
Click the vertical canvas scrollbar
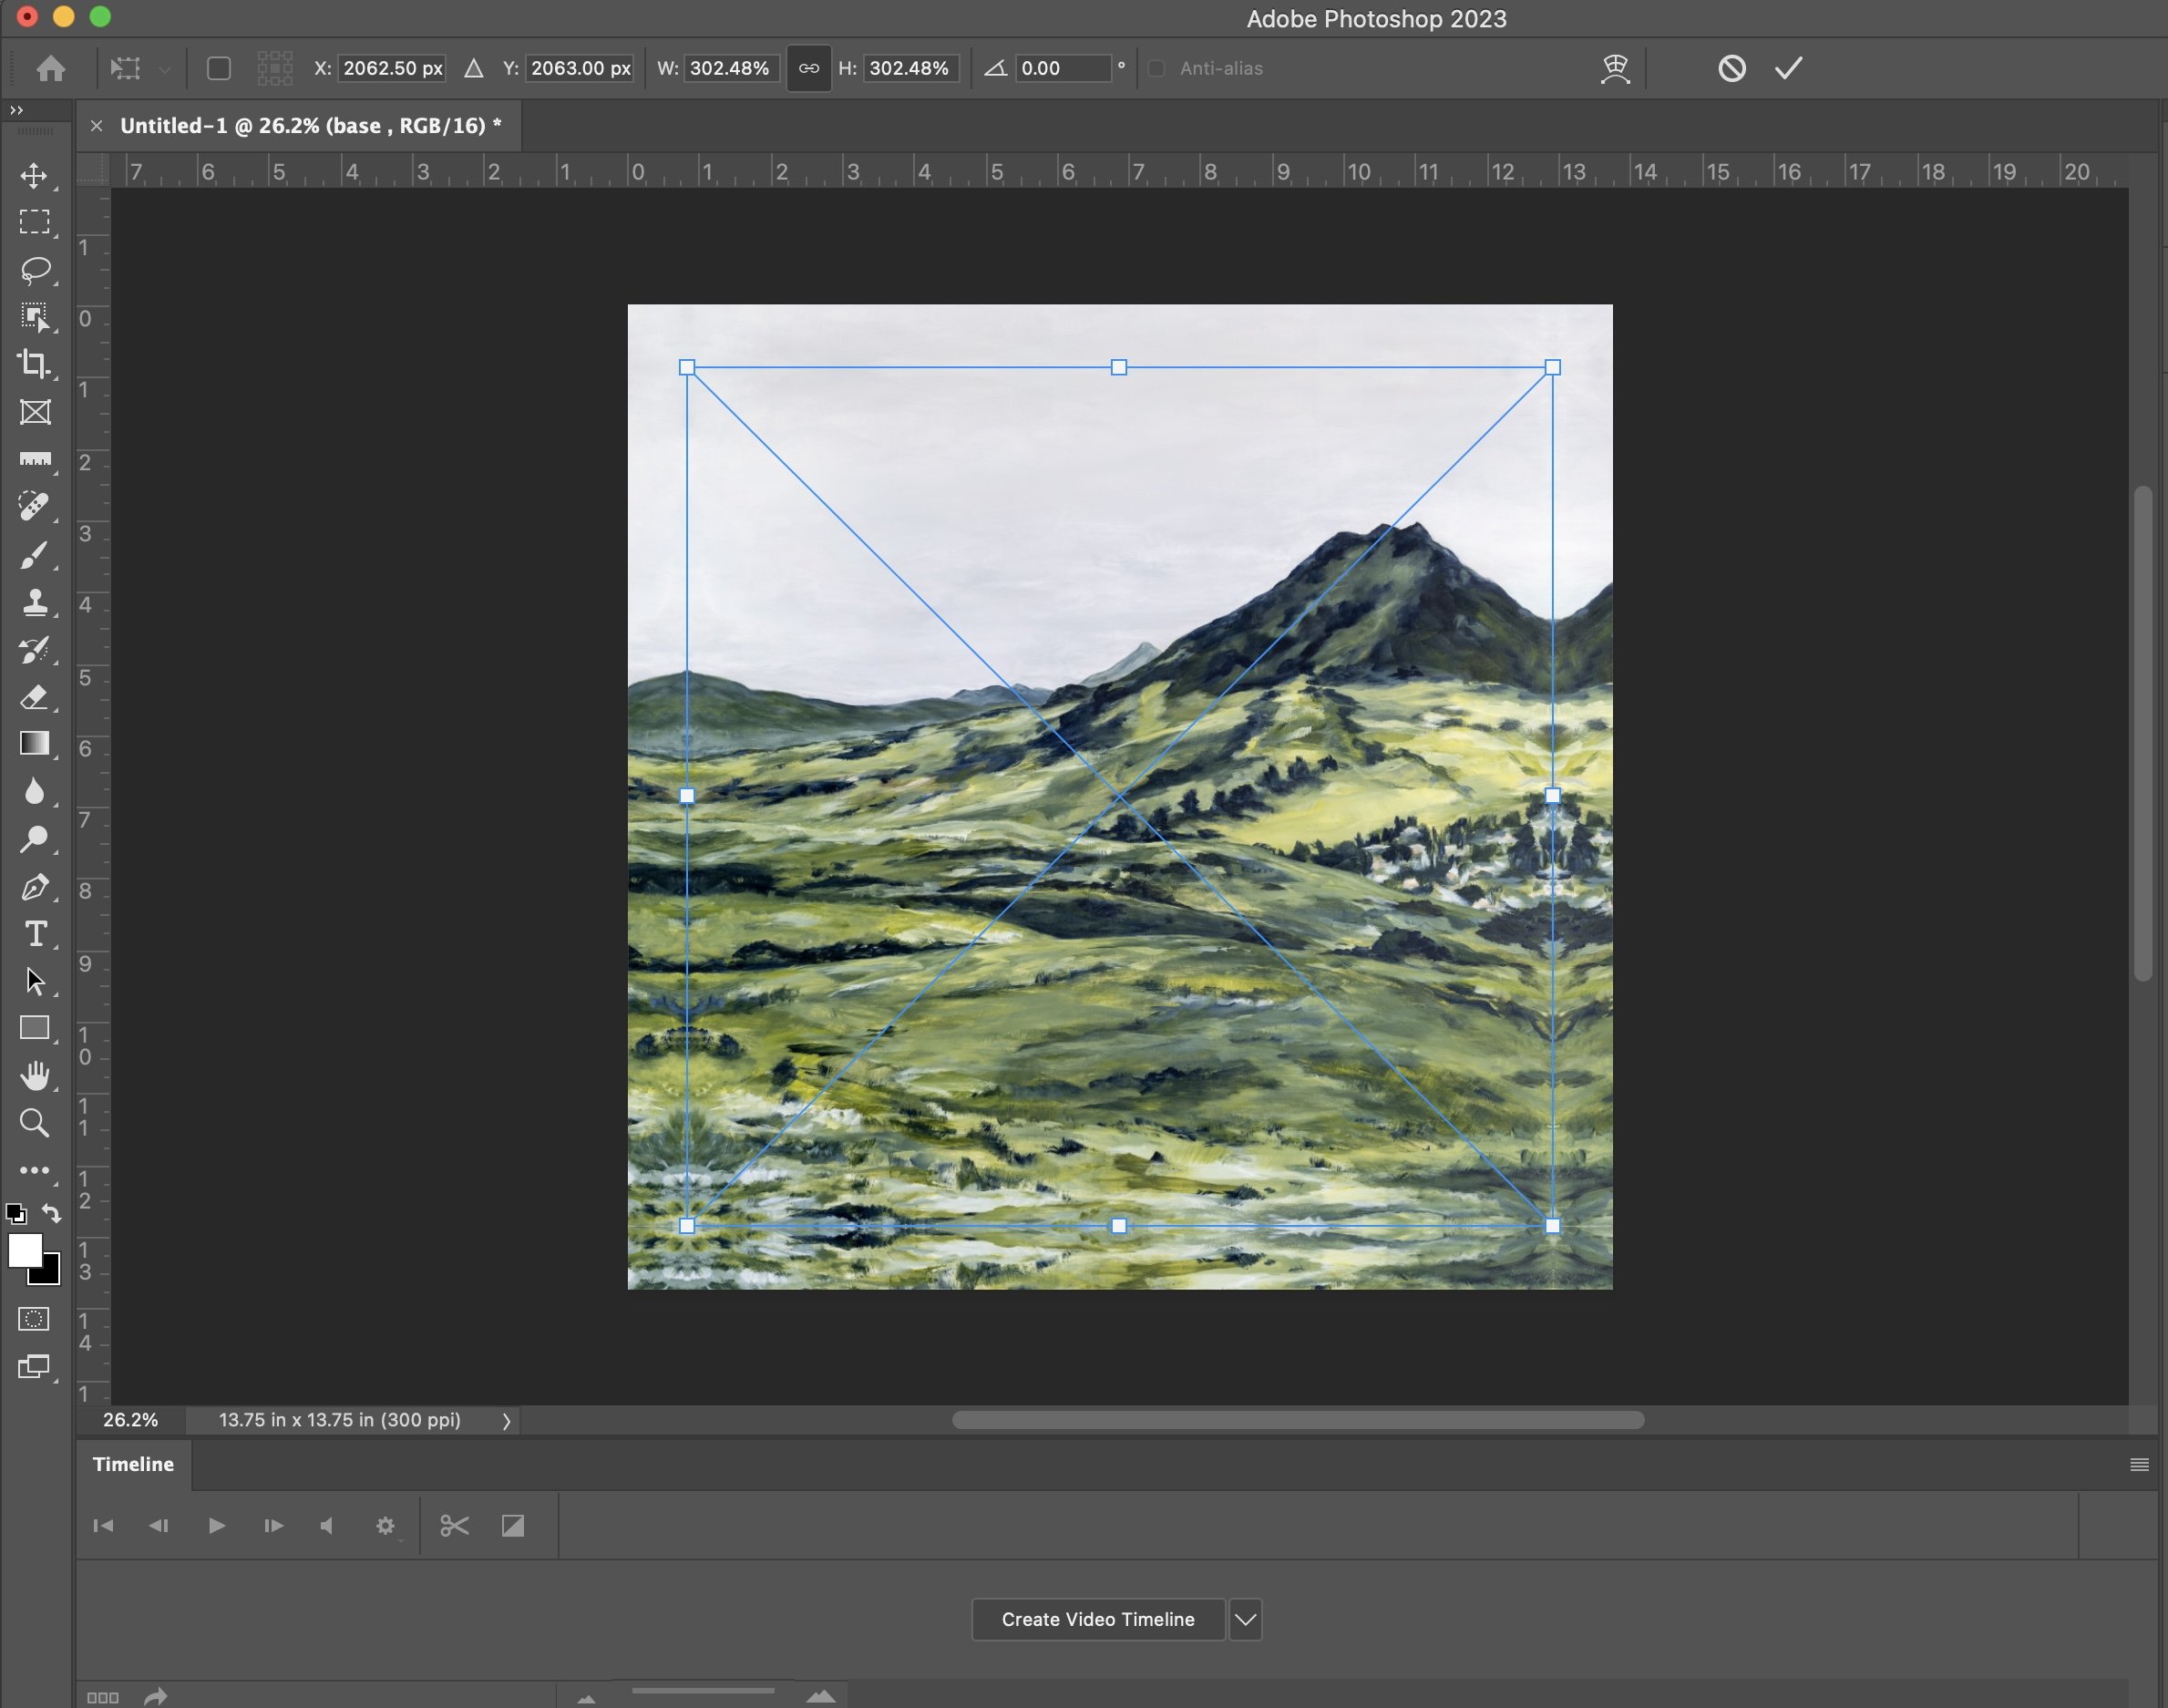[x=2142, y=733]
